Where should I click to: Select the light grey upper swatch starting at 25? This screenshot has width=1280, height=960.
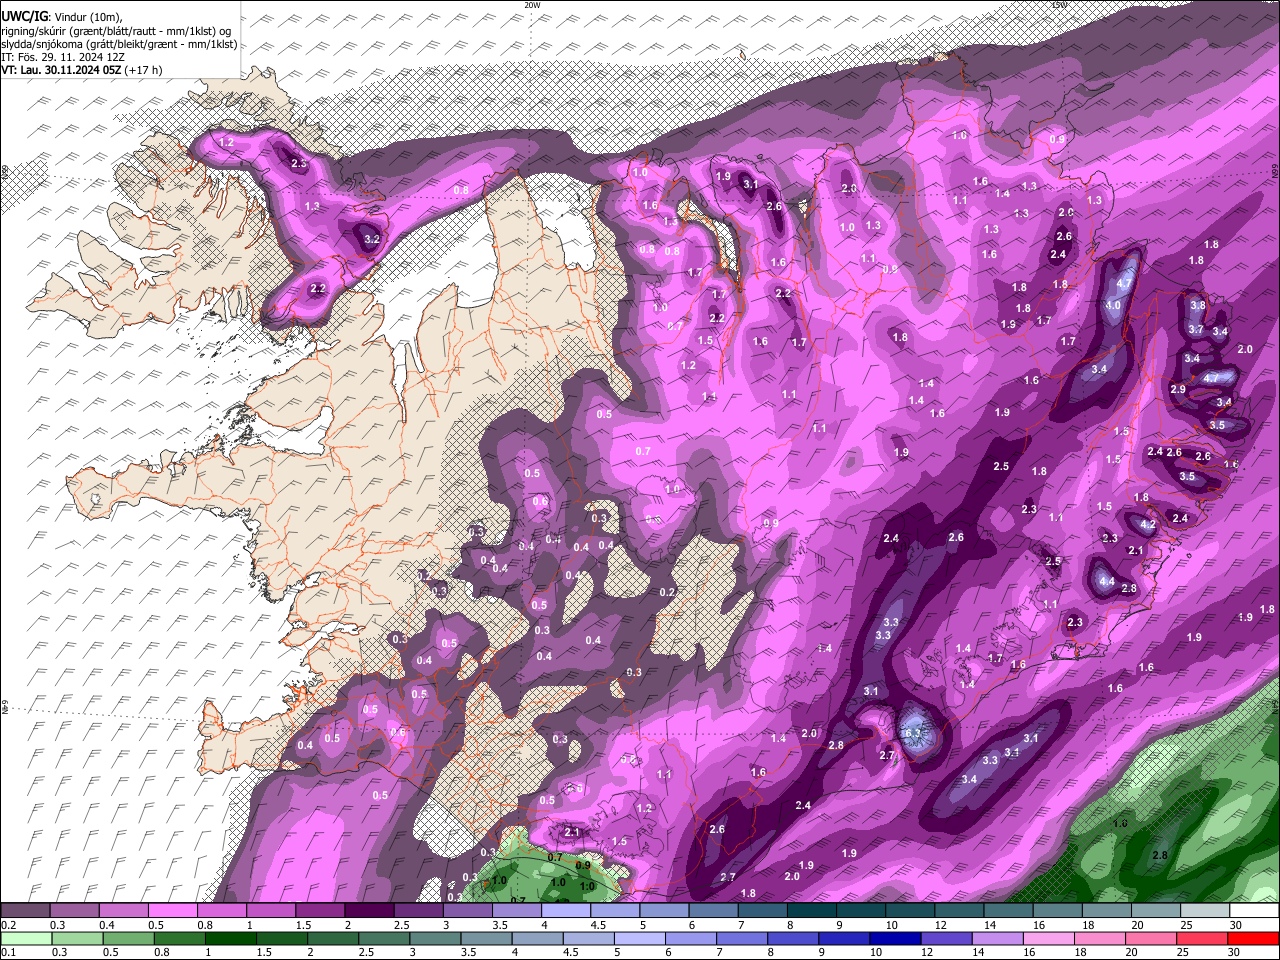click(1205, 911)
